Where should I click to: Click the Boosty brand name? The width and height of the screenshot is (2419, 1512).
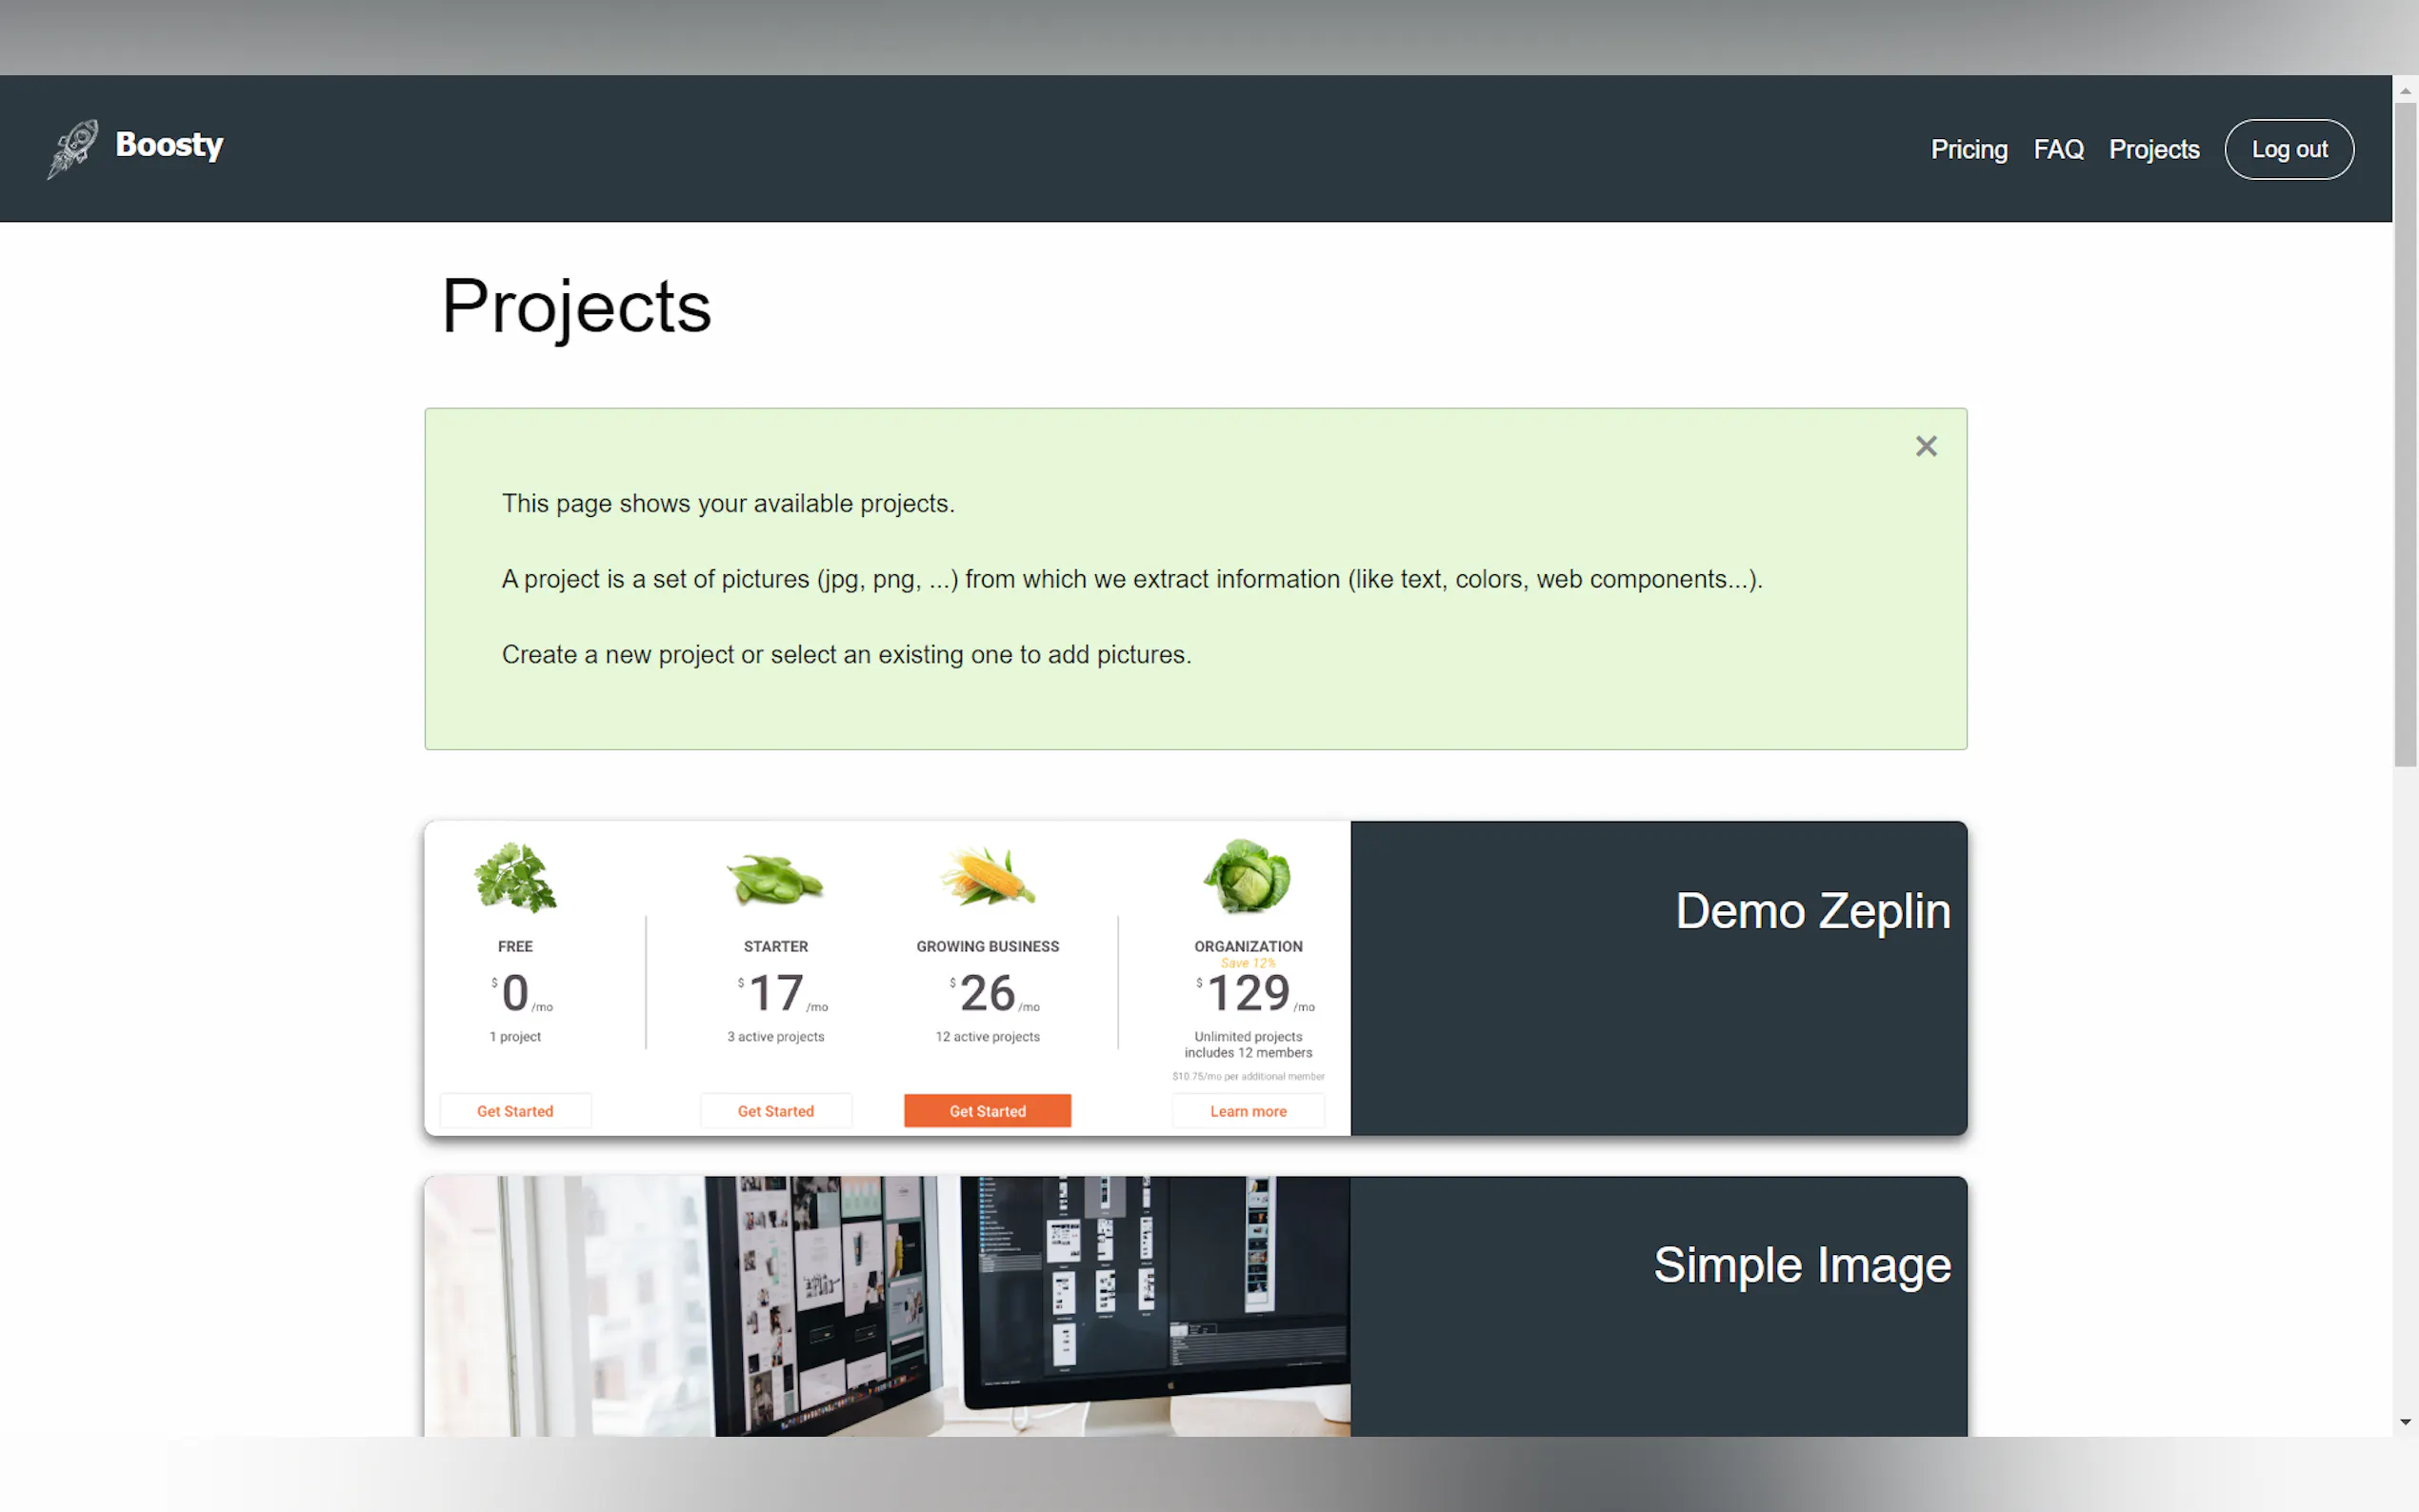(169, 146)
